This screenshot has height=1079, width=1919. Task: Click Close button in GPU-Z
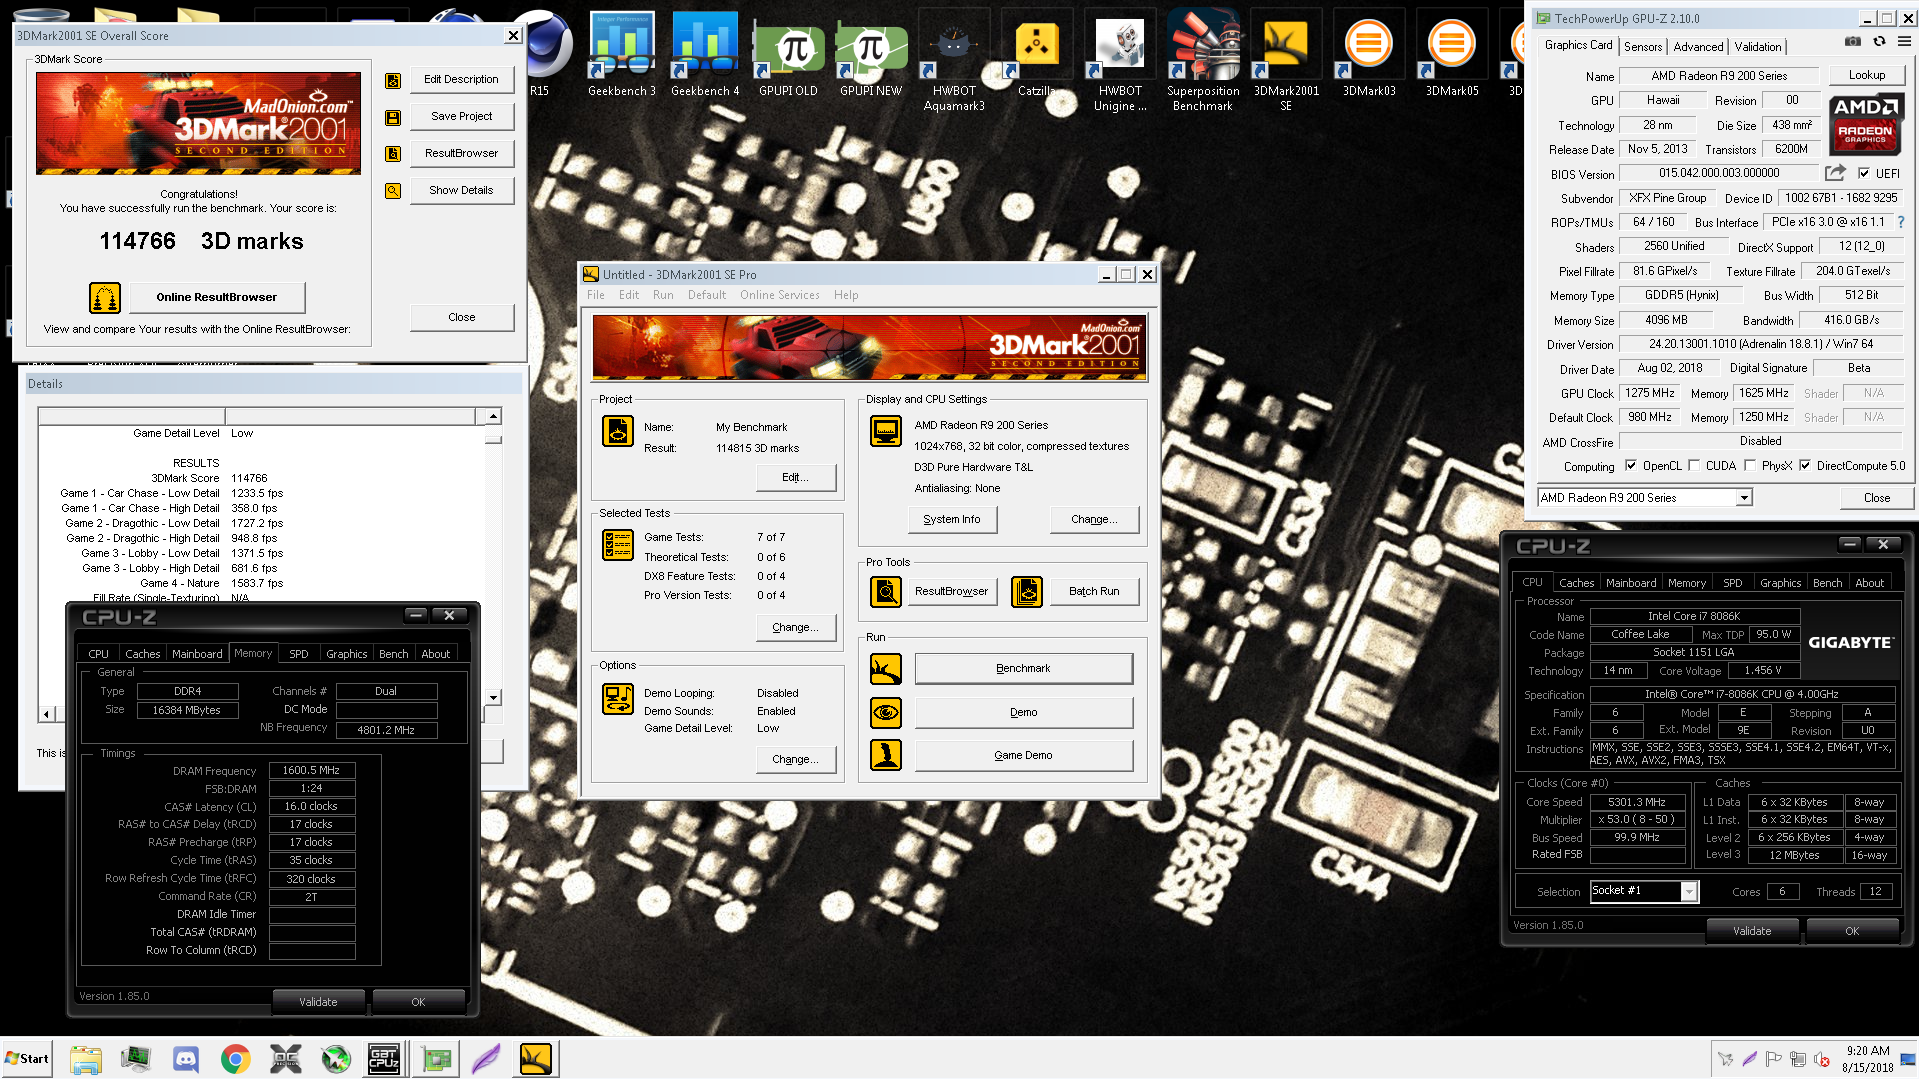1876,498
